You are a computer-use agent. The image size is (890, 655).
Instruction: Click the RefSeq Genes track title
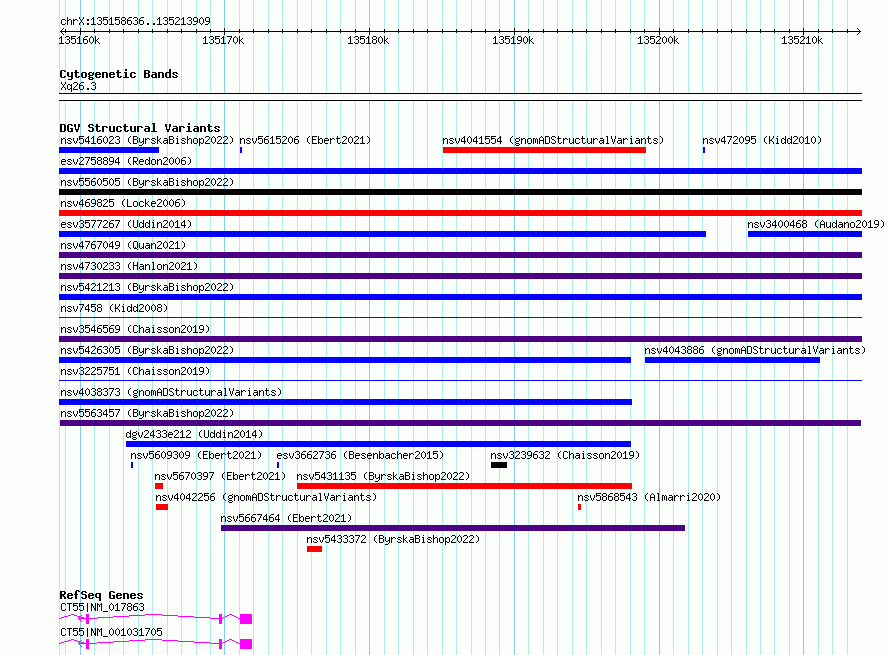pyautogui.click(x=101, y=595)
